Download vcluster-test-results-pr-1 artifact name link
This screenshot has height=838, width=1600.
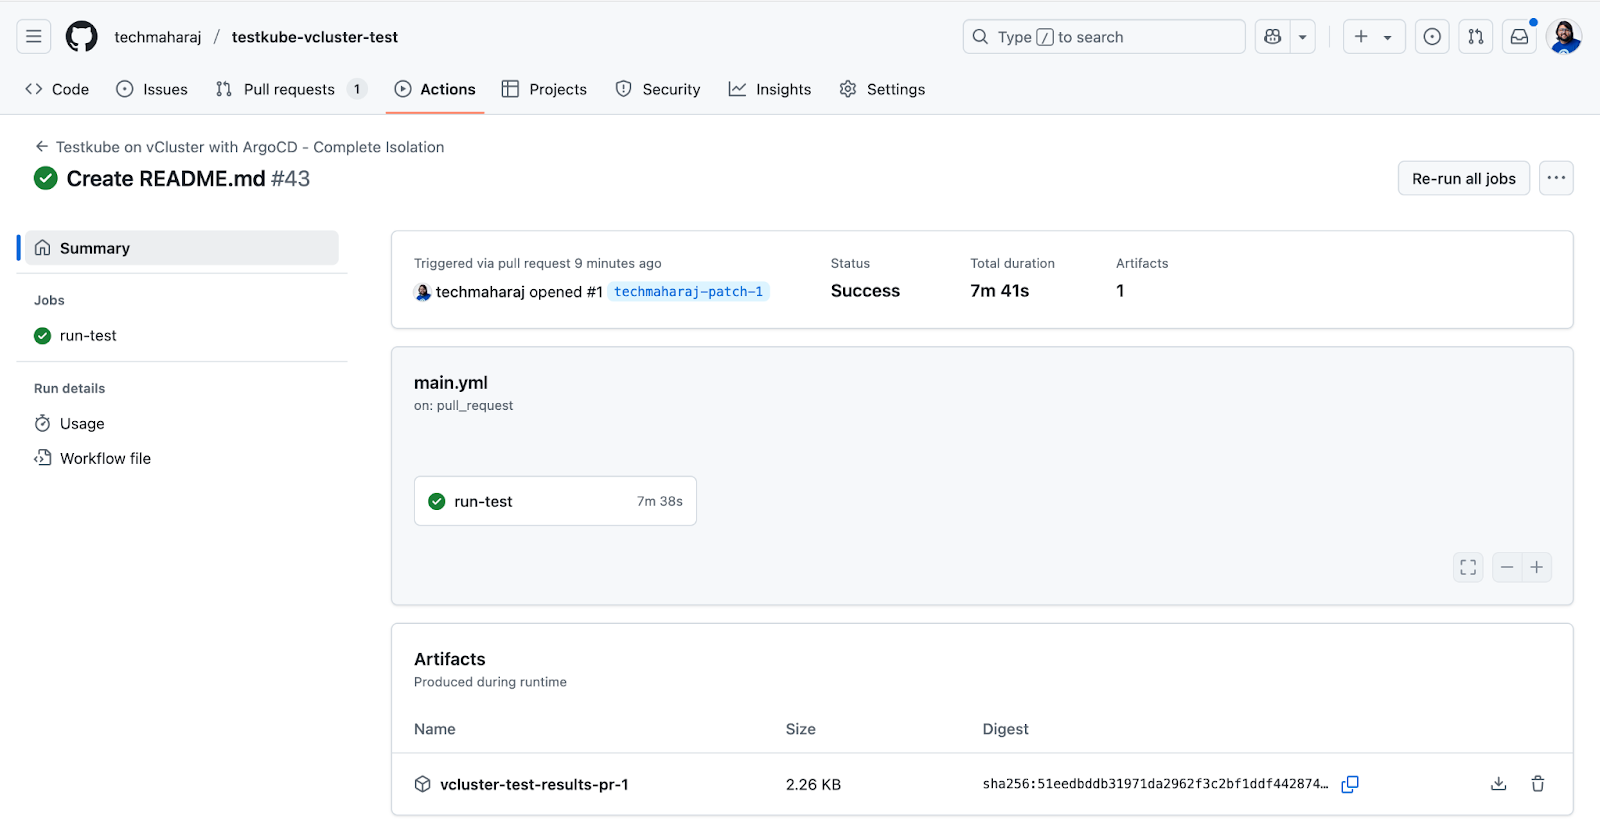(534, 785)
